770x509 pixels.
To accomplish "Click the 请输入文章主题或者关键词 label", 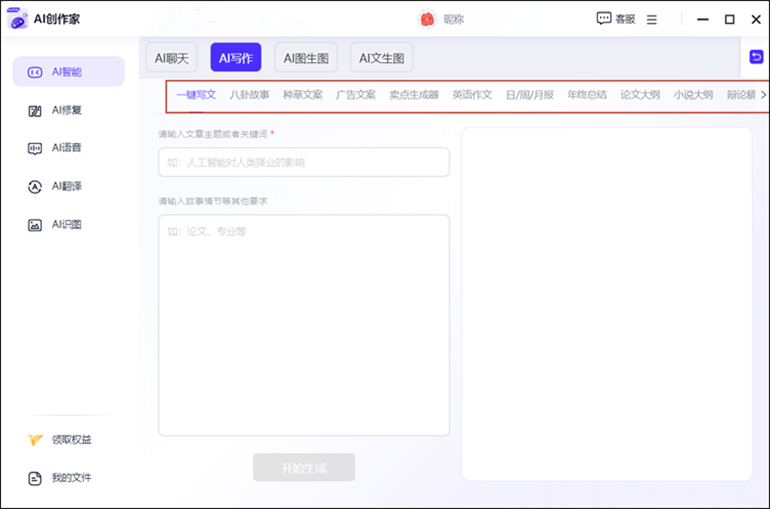I will (x=213, y=134).
